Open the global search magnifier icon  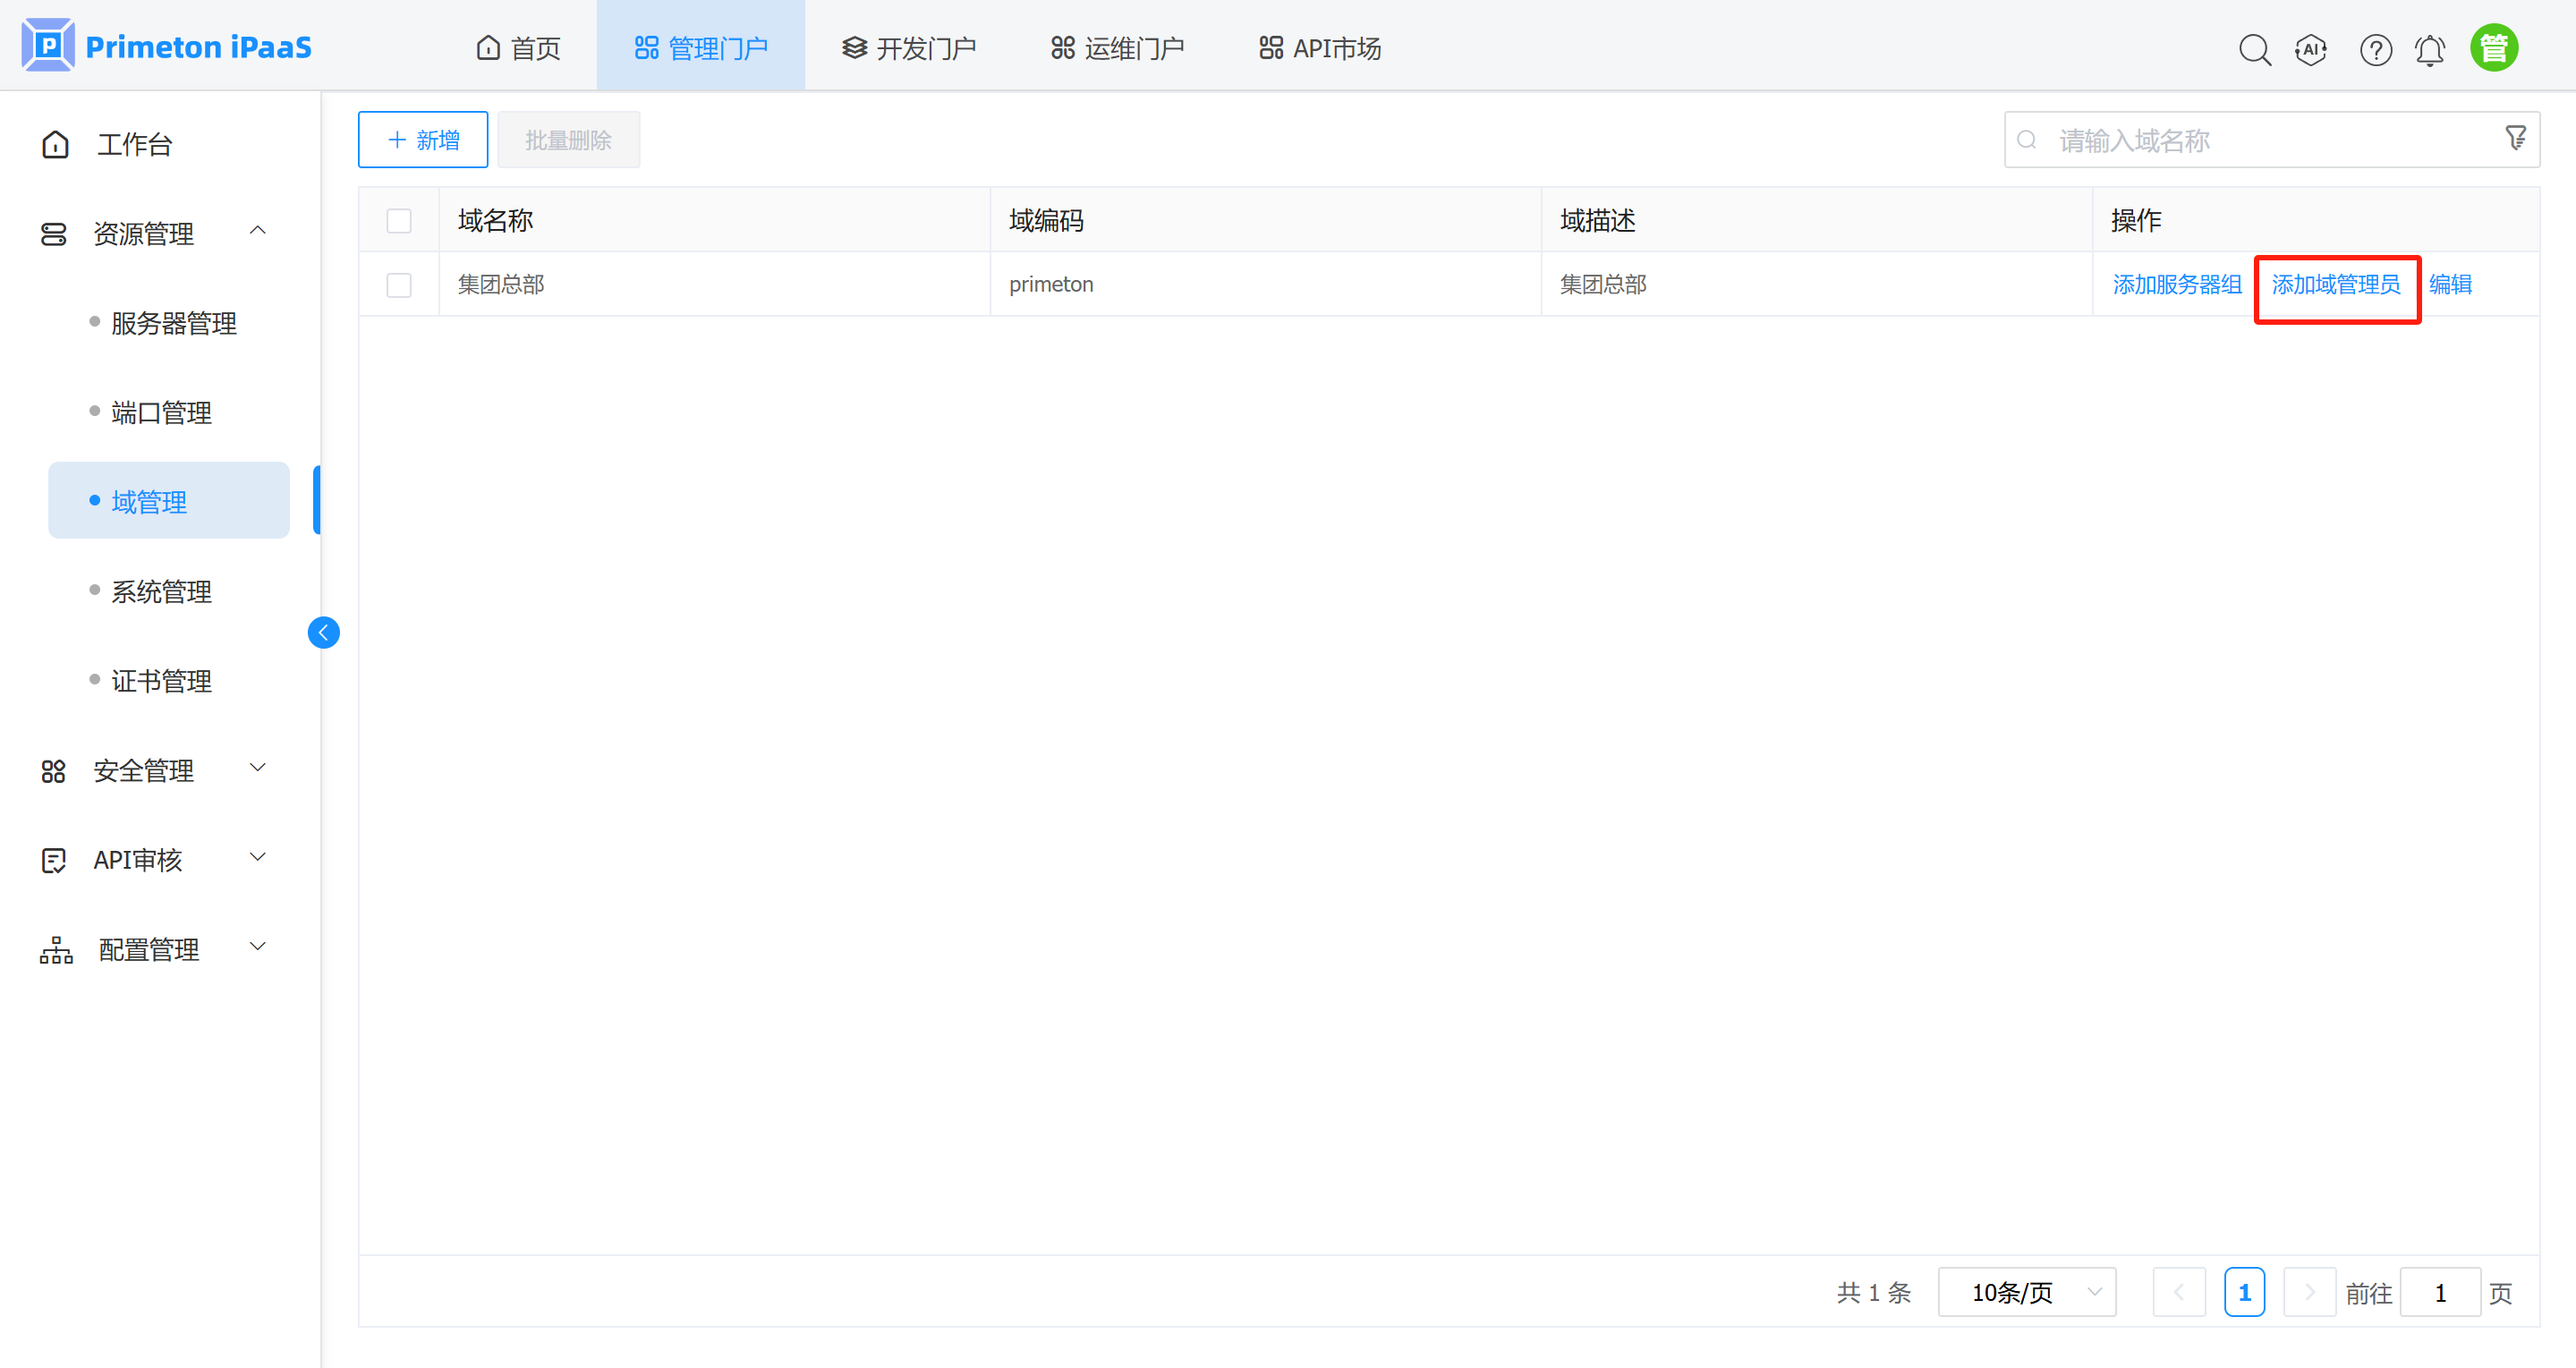[2255, 49]
